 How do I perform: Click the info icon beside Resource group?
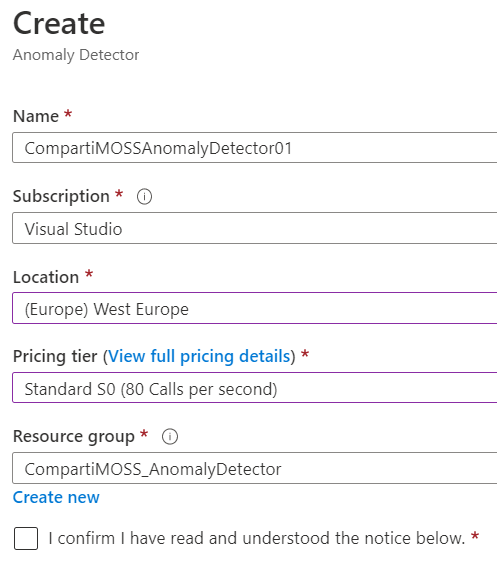(170, 437)
